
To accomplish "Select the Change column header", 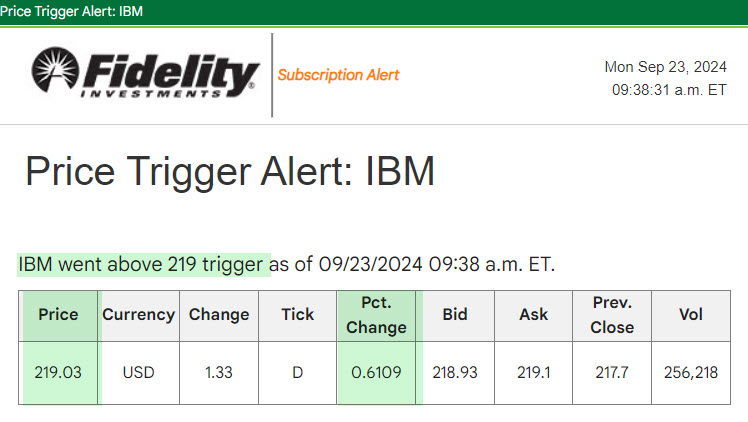I will (219, 314).
